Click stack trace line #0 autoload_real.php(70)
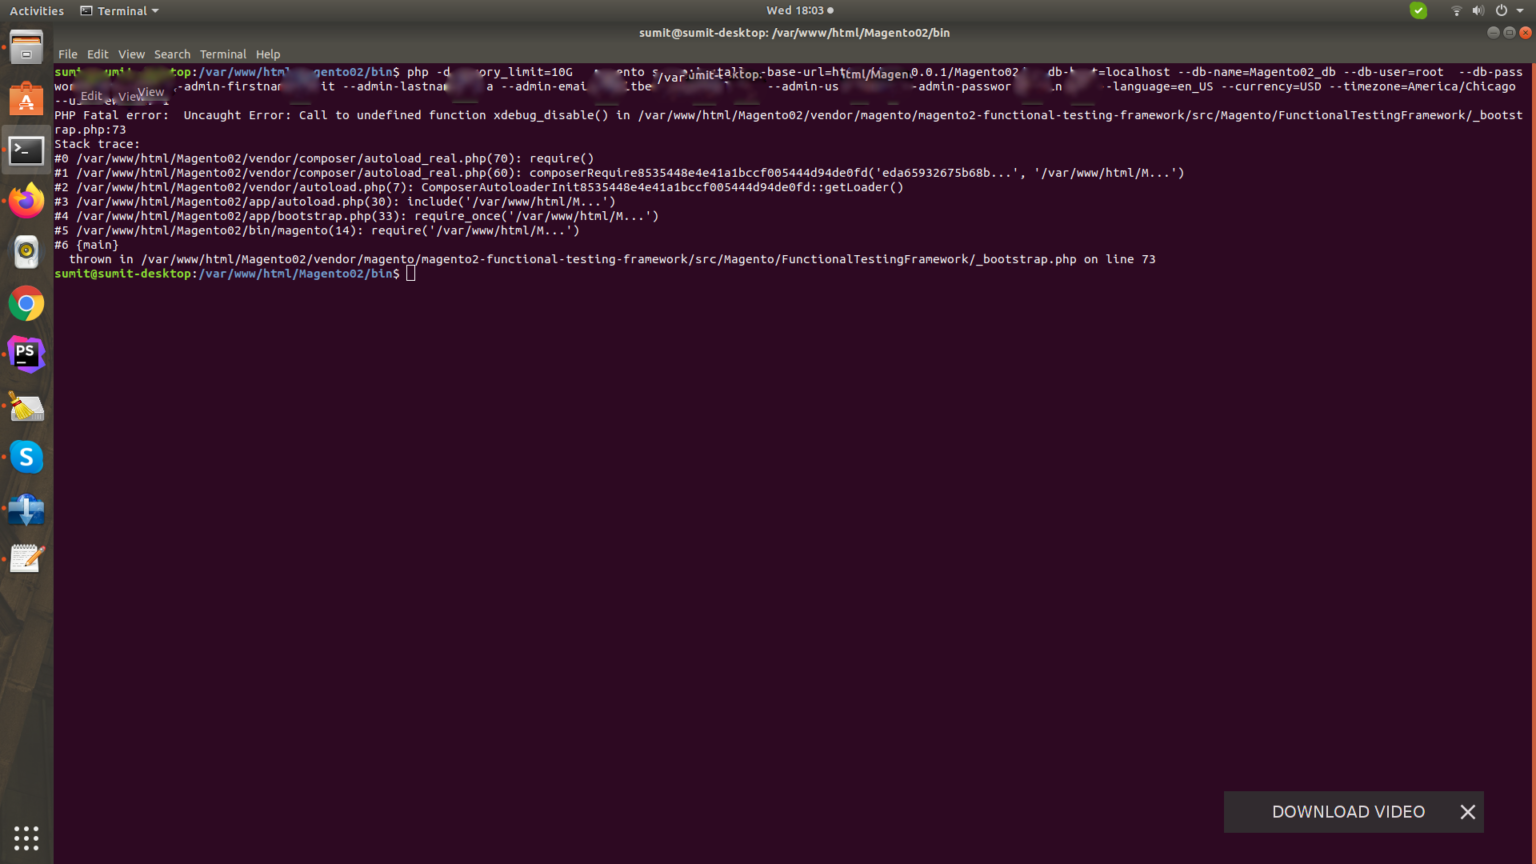The image size is (1536, 864). pos(324,158)
